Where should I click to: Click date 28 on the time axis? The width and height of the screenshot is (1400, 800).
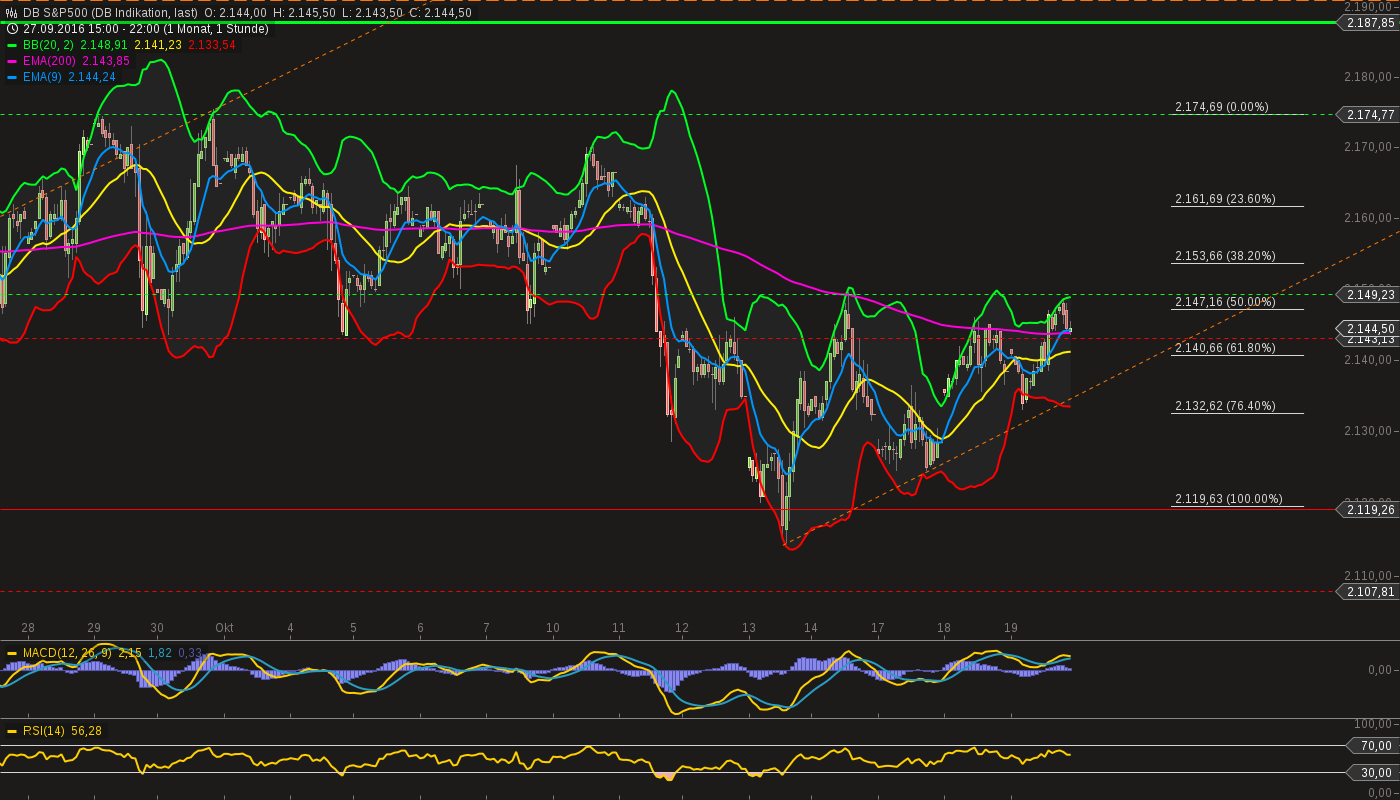28,628
